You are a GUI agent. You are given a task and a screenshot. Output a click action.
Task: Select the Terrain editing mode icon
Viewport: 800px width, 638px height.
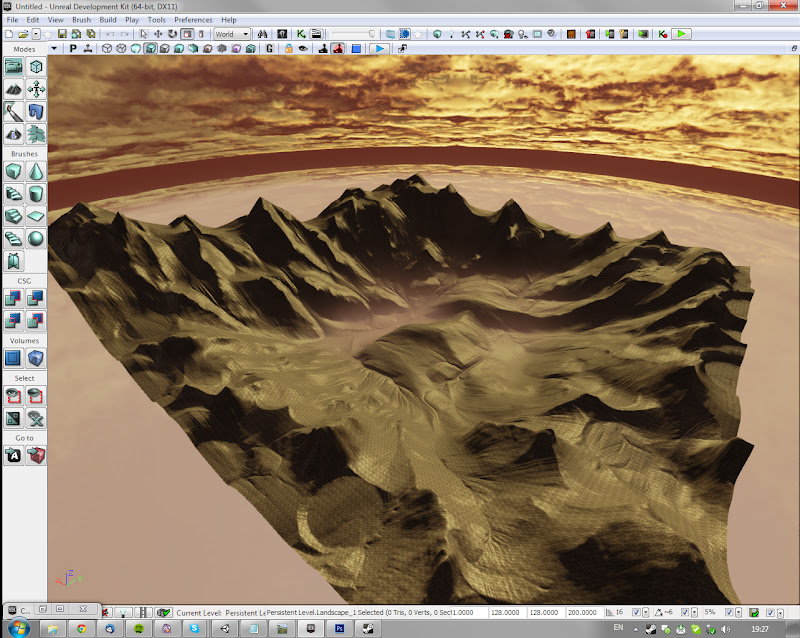click(14, 90)
